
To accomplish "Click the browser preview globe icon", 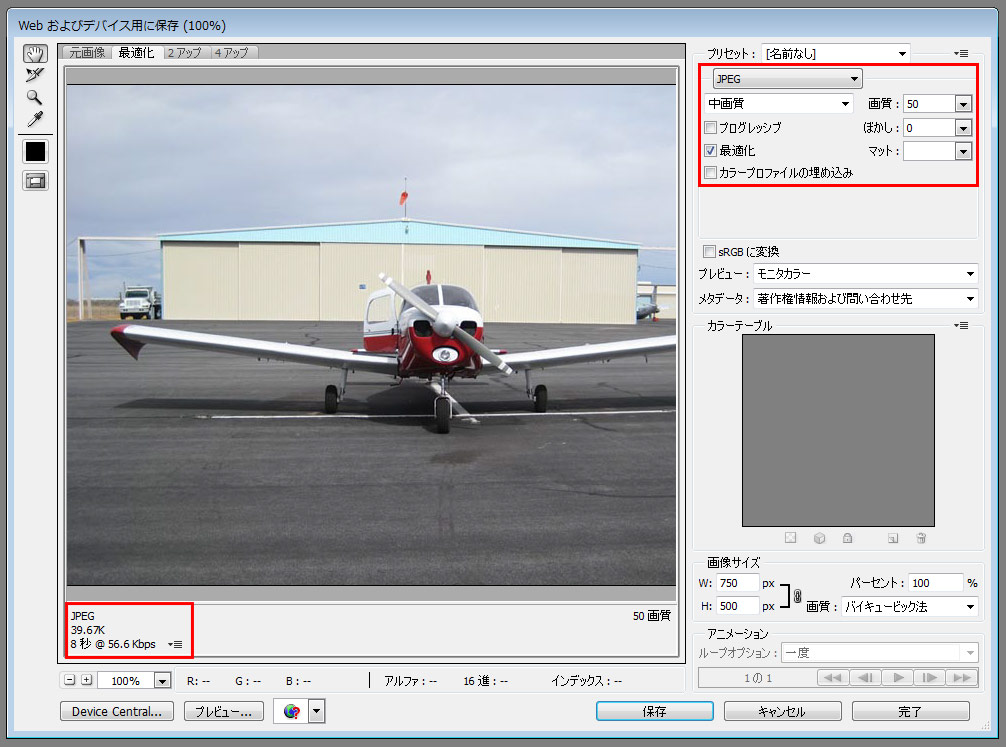I will (292, 711).
